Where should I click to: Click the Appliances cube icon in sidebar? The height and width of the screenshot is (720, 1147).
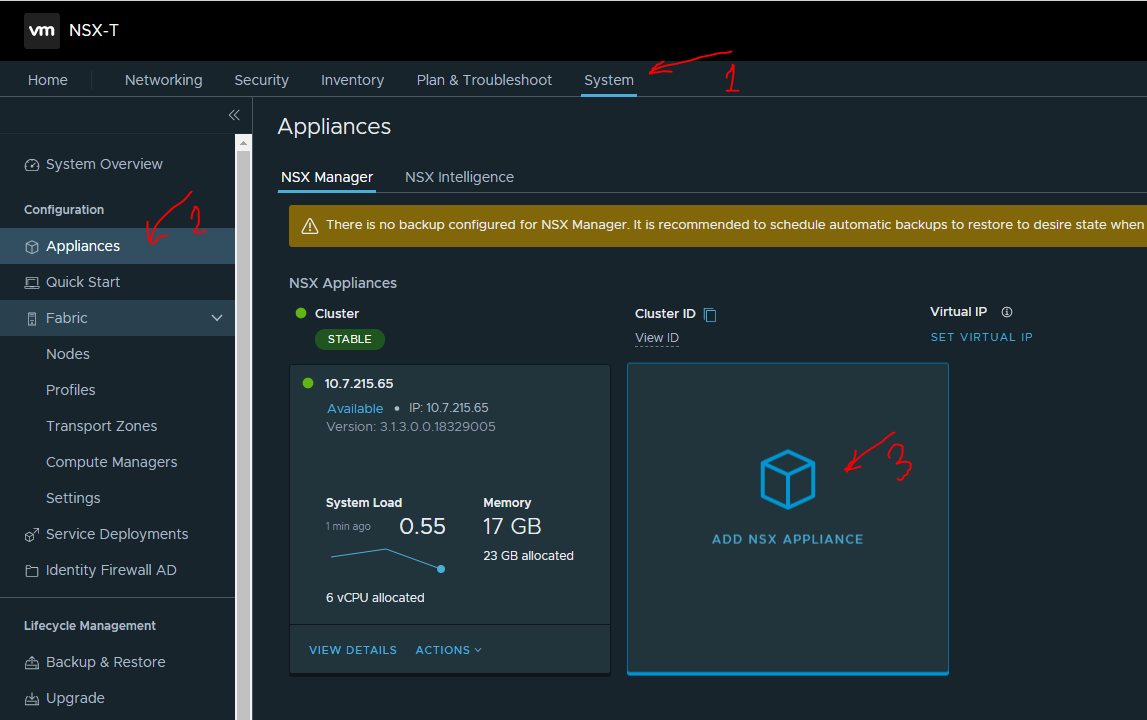pyautogui.click(x=31, y=247)
